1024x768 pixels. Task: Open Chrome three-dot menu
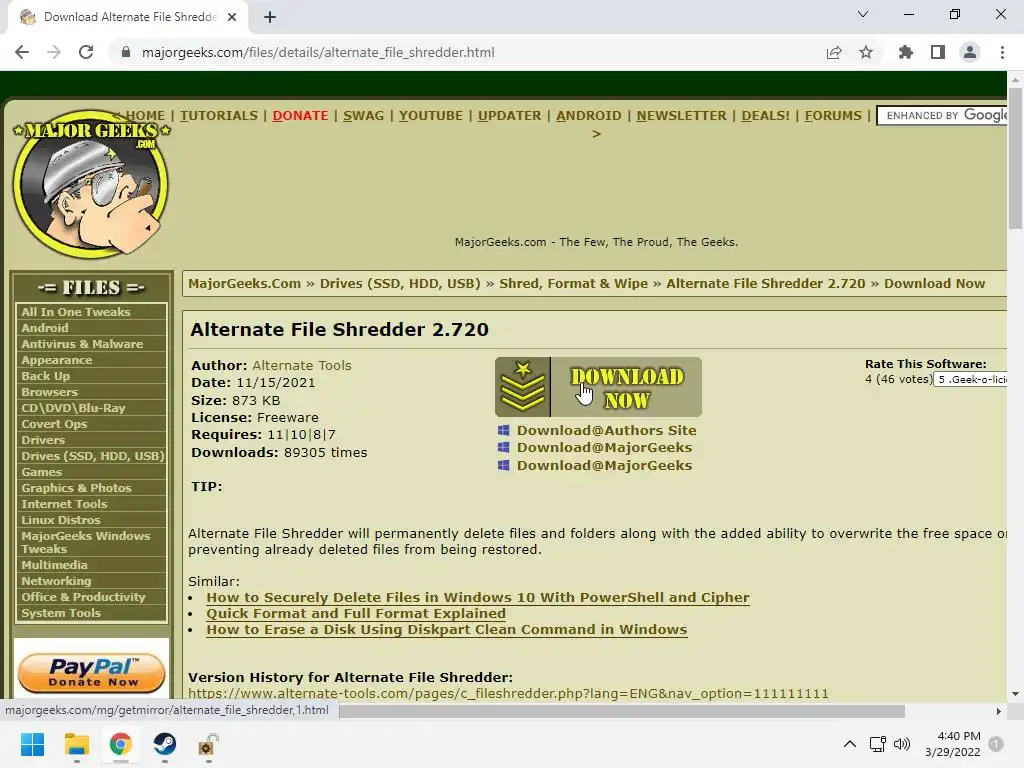pyautogui.click(x=1002, y=52)
